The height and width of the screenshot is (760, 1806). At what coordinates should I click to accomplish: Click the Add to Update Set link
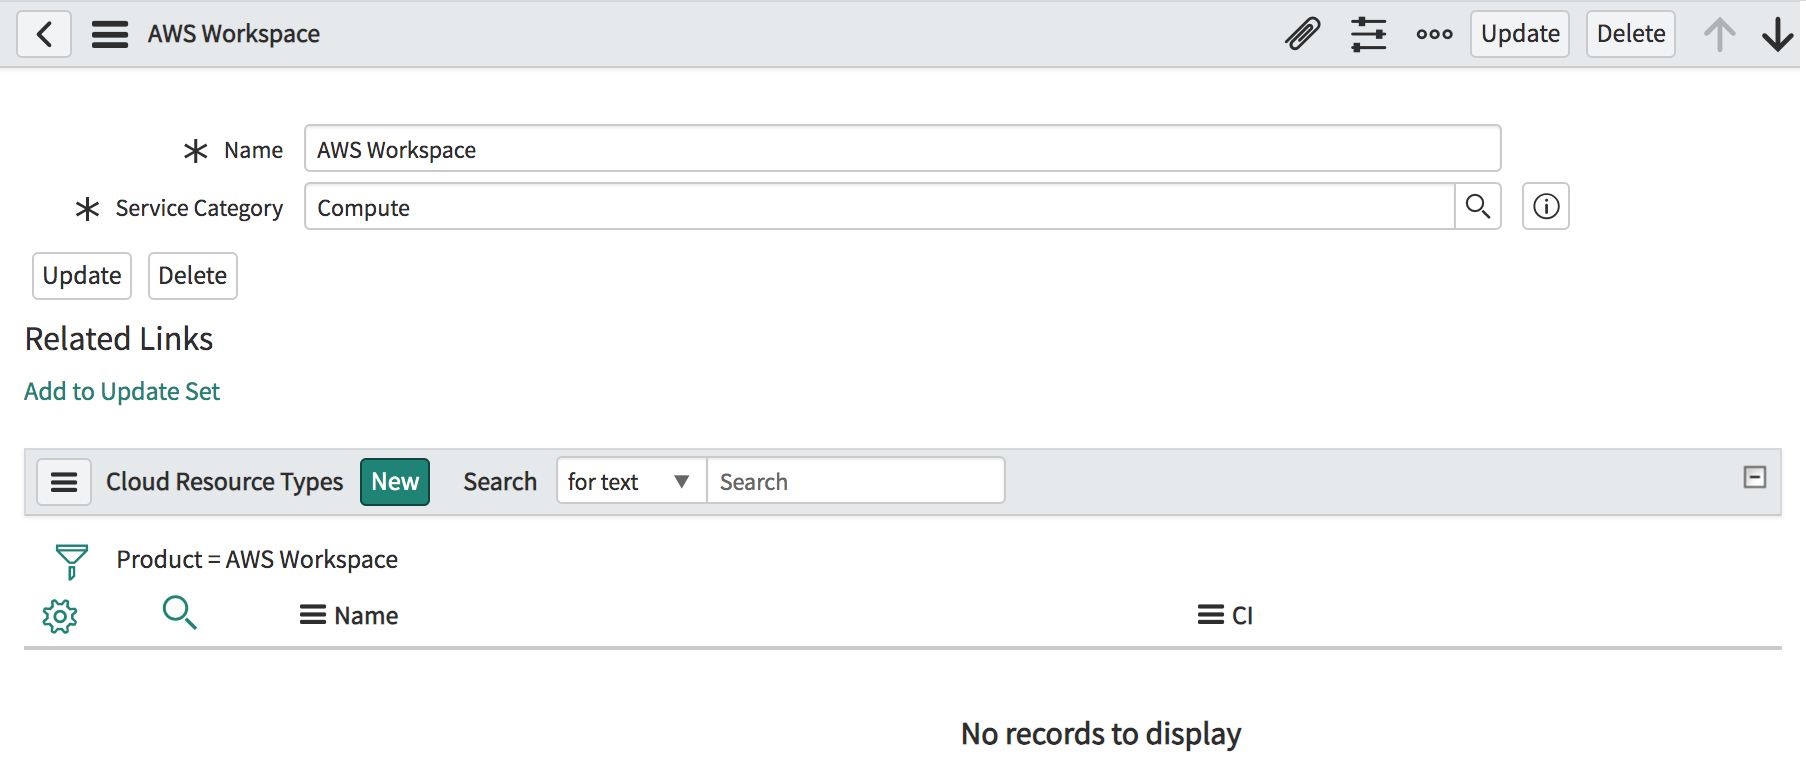tap(122, 392)
